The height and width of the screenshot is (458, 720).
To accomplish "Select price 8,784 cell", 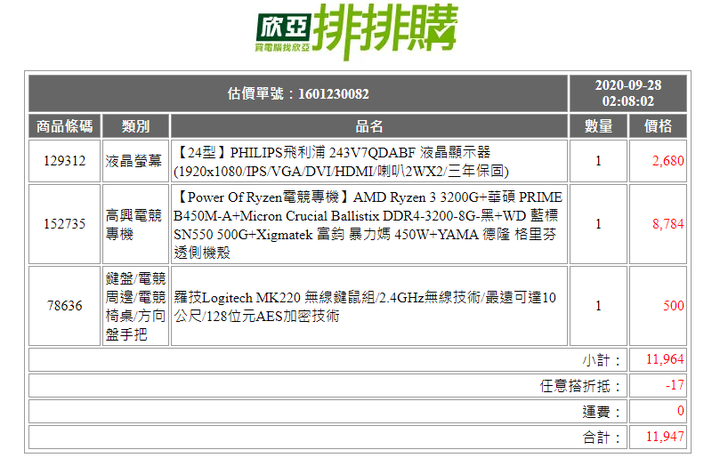I will point(658,224).
